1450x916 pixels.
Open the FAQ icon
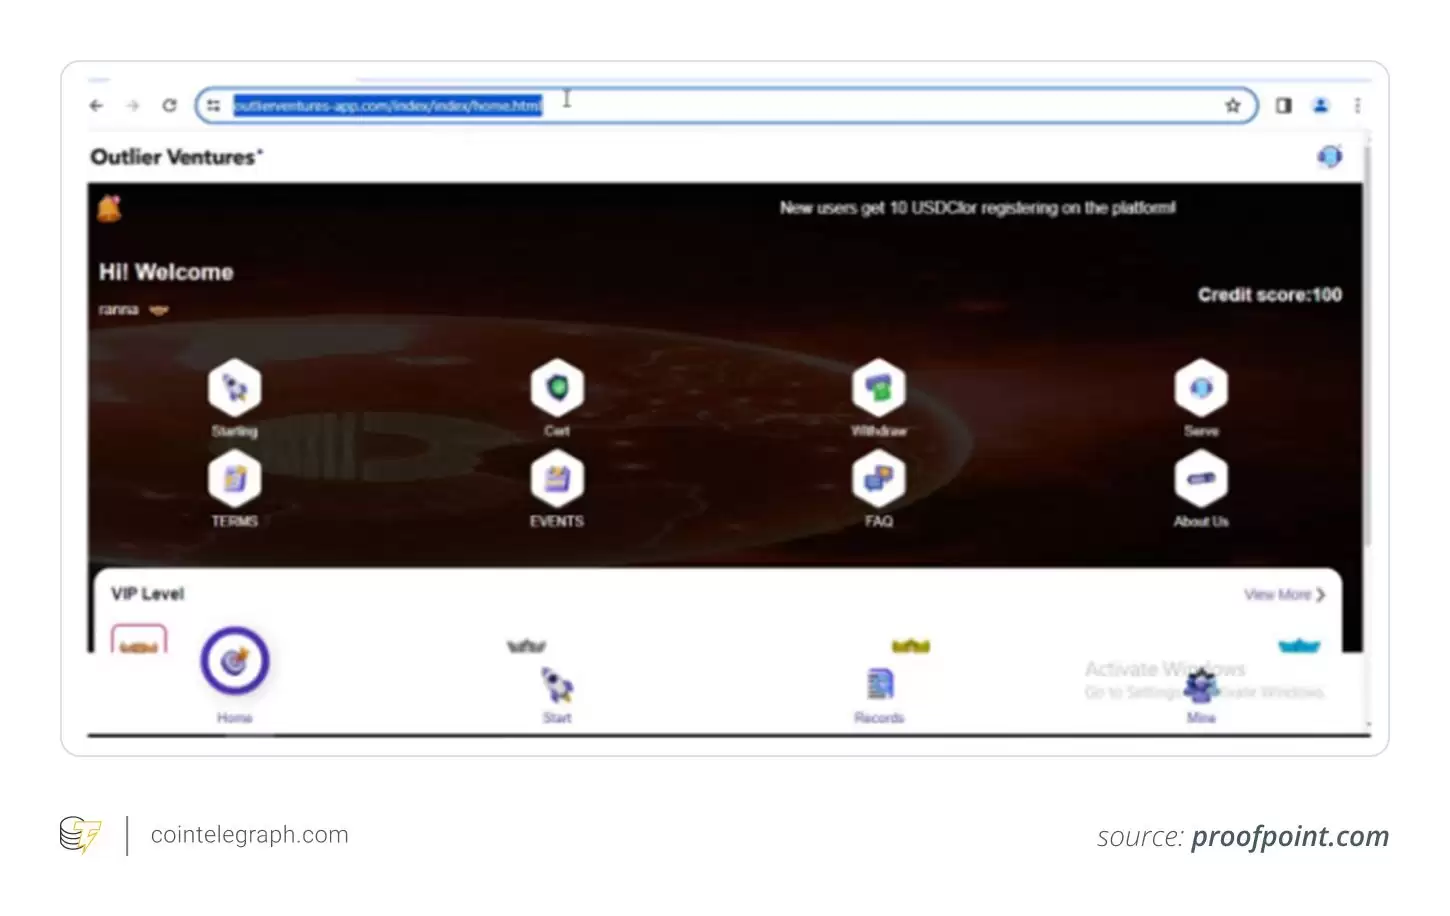point(878,479)
